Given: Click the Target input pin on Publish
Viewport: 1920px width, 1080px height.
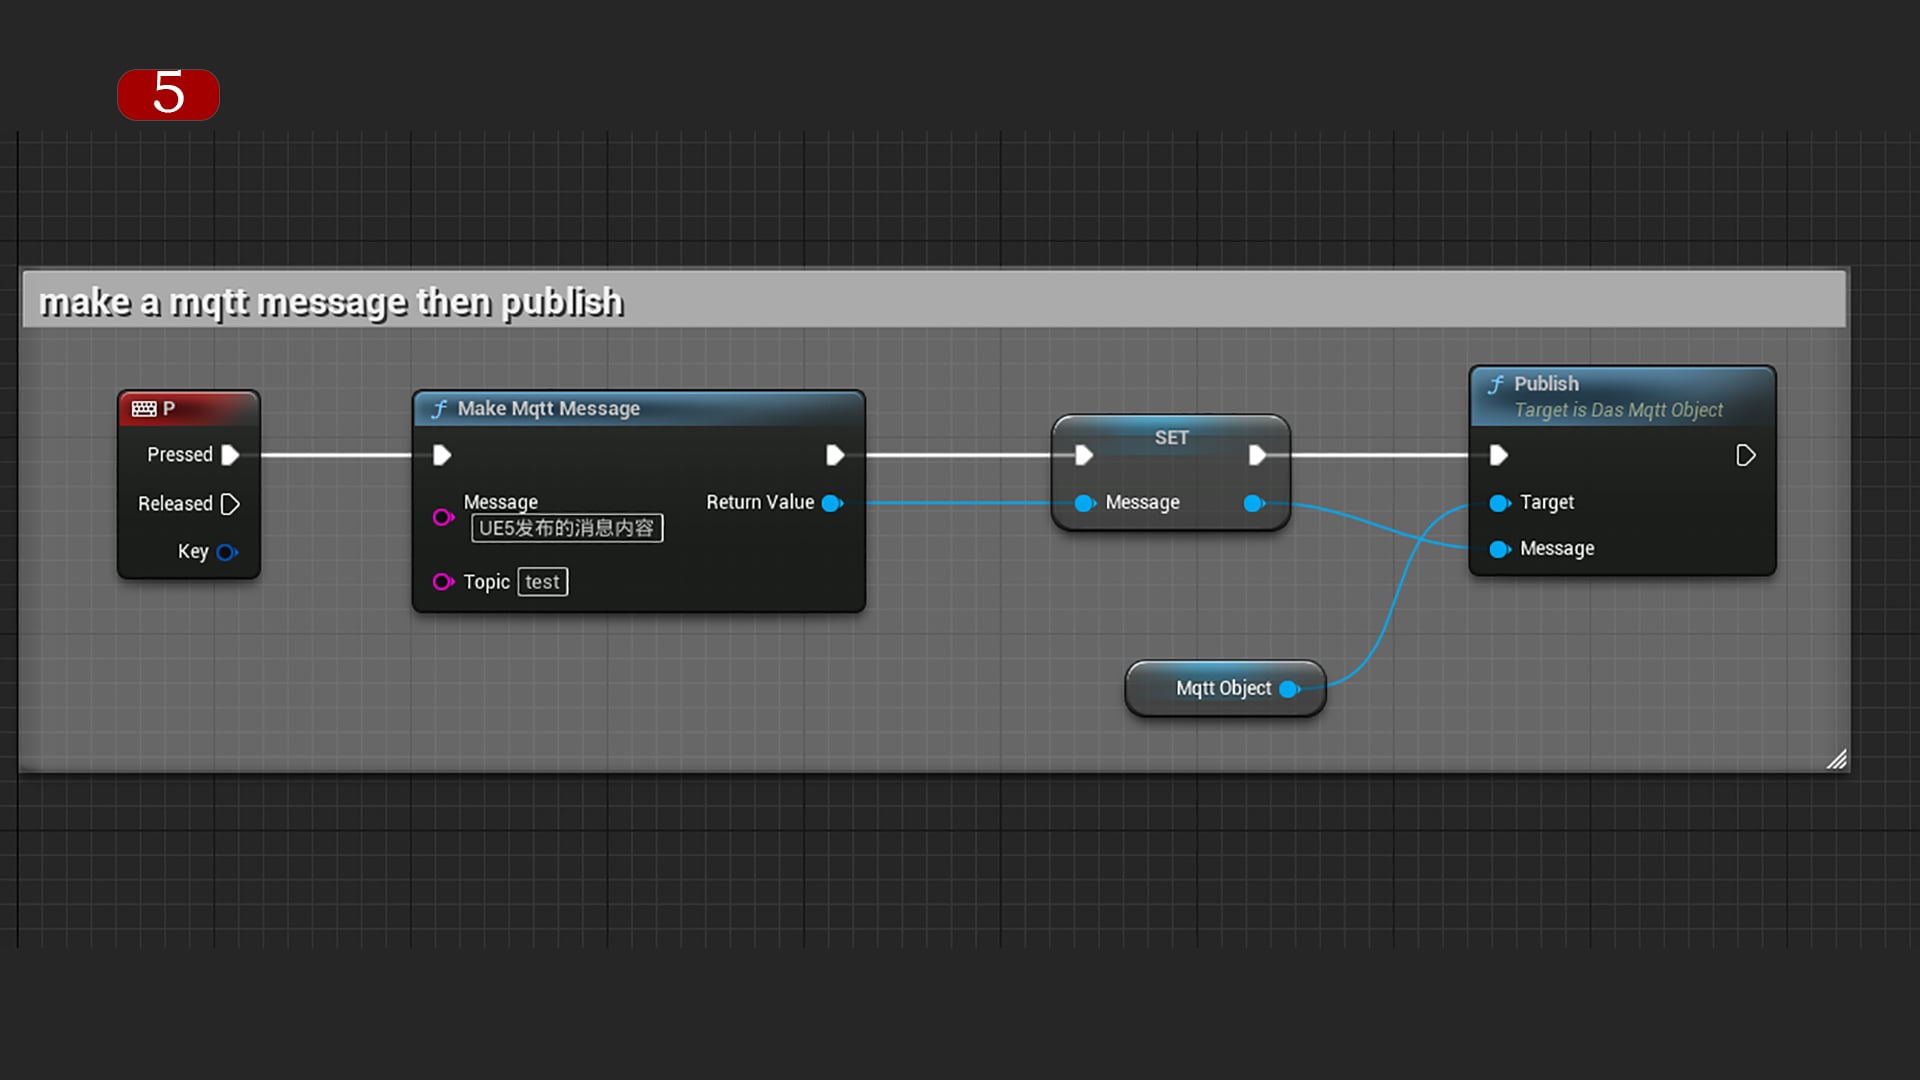Looking at the screenshot, I should (1500, 503).
